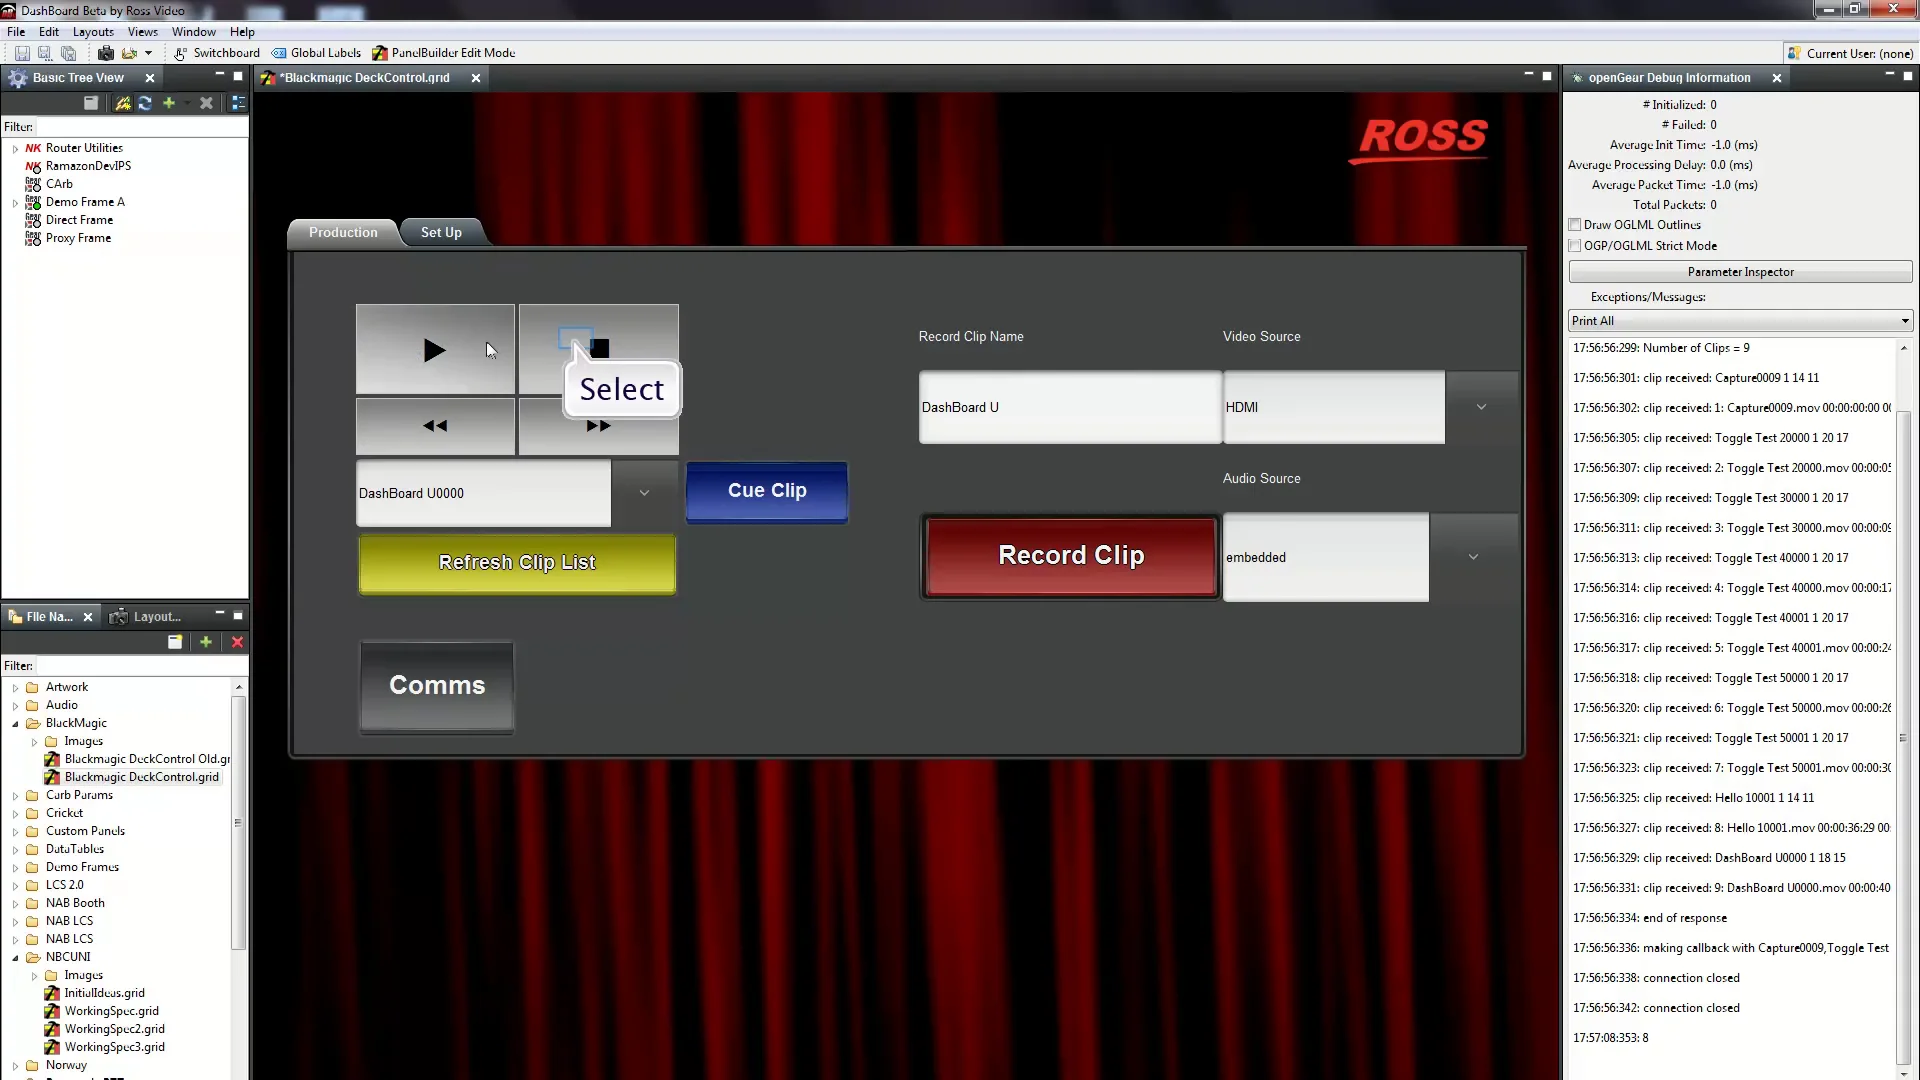Click the Switchboard toolbar icon
The image size is (1920, 1080).
181,53
